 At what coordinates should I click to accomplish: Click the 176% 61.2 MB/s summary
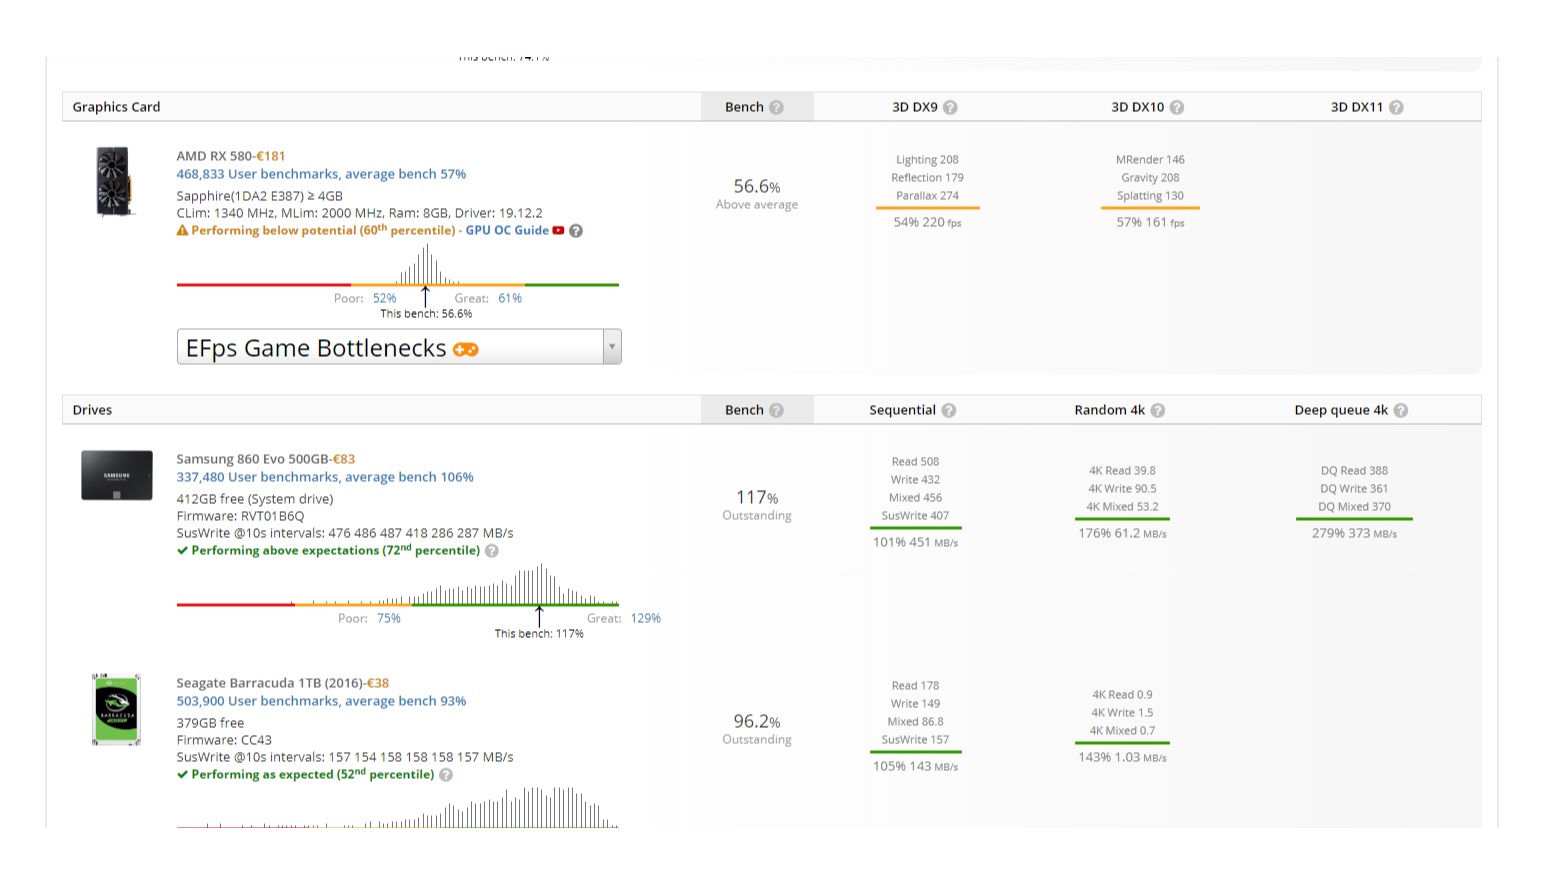pyautogui.click(x=1122, y=533)
